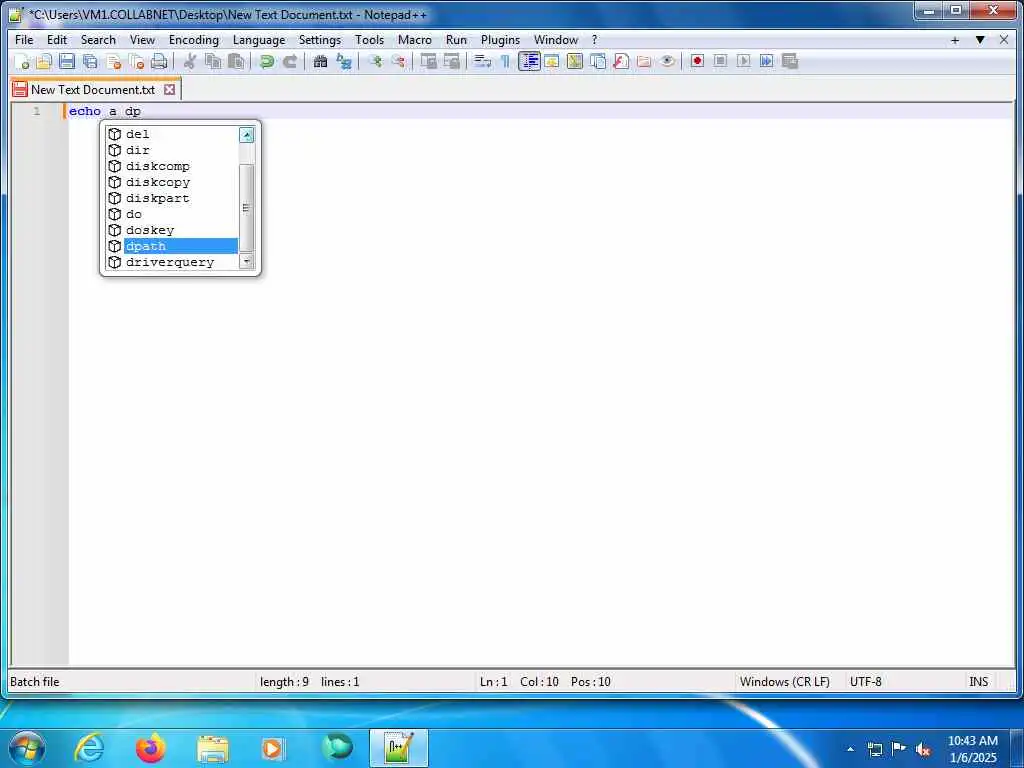Choose 'diskpart' from autocomplete list

click(x=172, y=198)
